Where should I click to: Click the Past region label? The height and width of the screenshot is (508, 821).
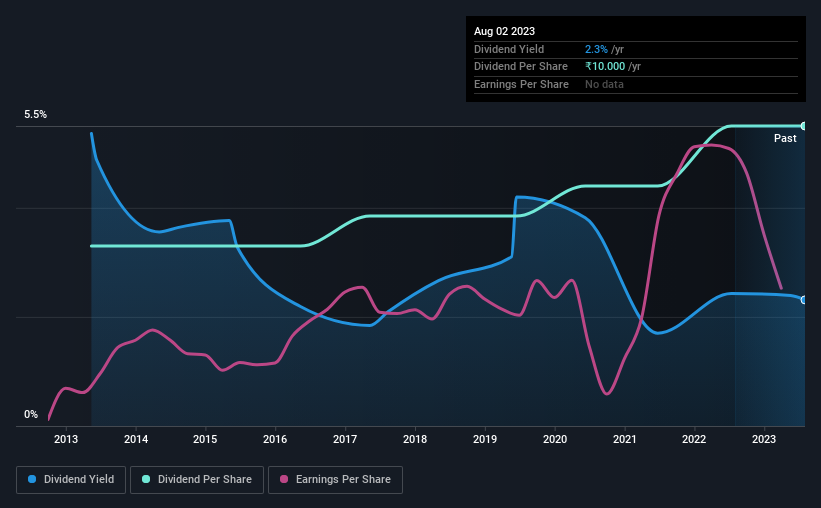785,138
